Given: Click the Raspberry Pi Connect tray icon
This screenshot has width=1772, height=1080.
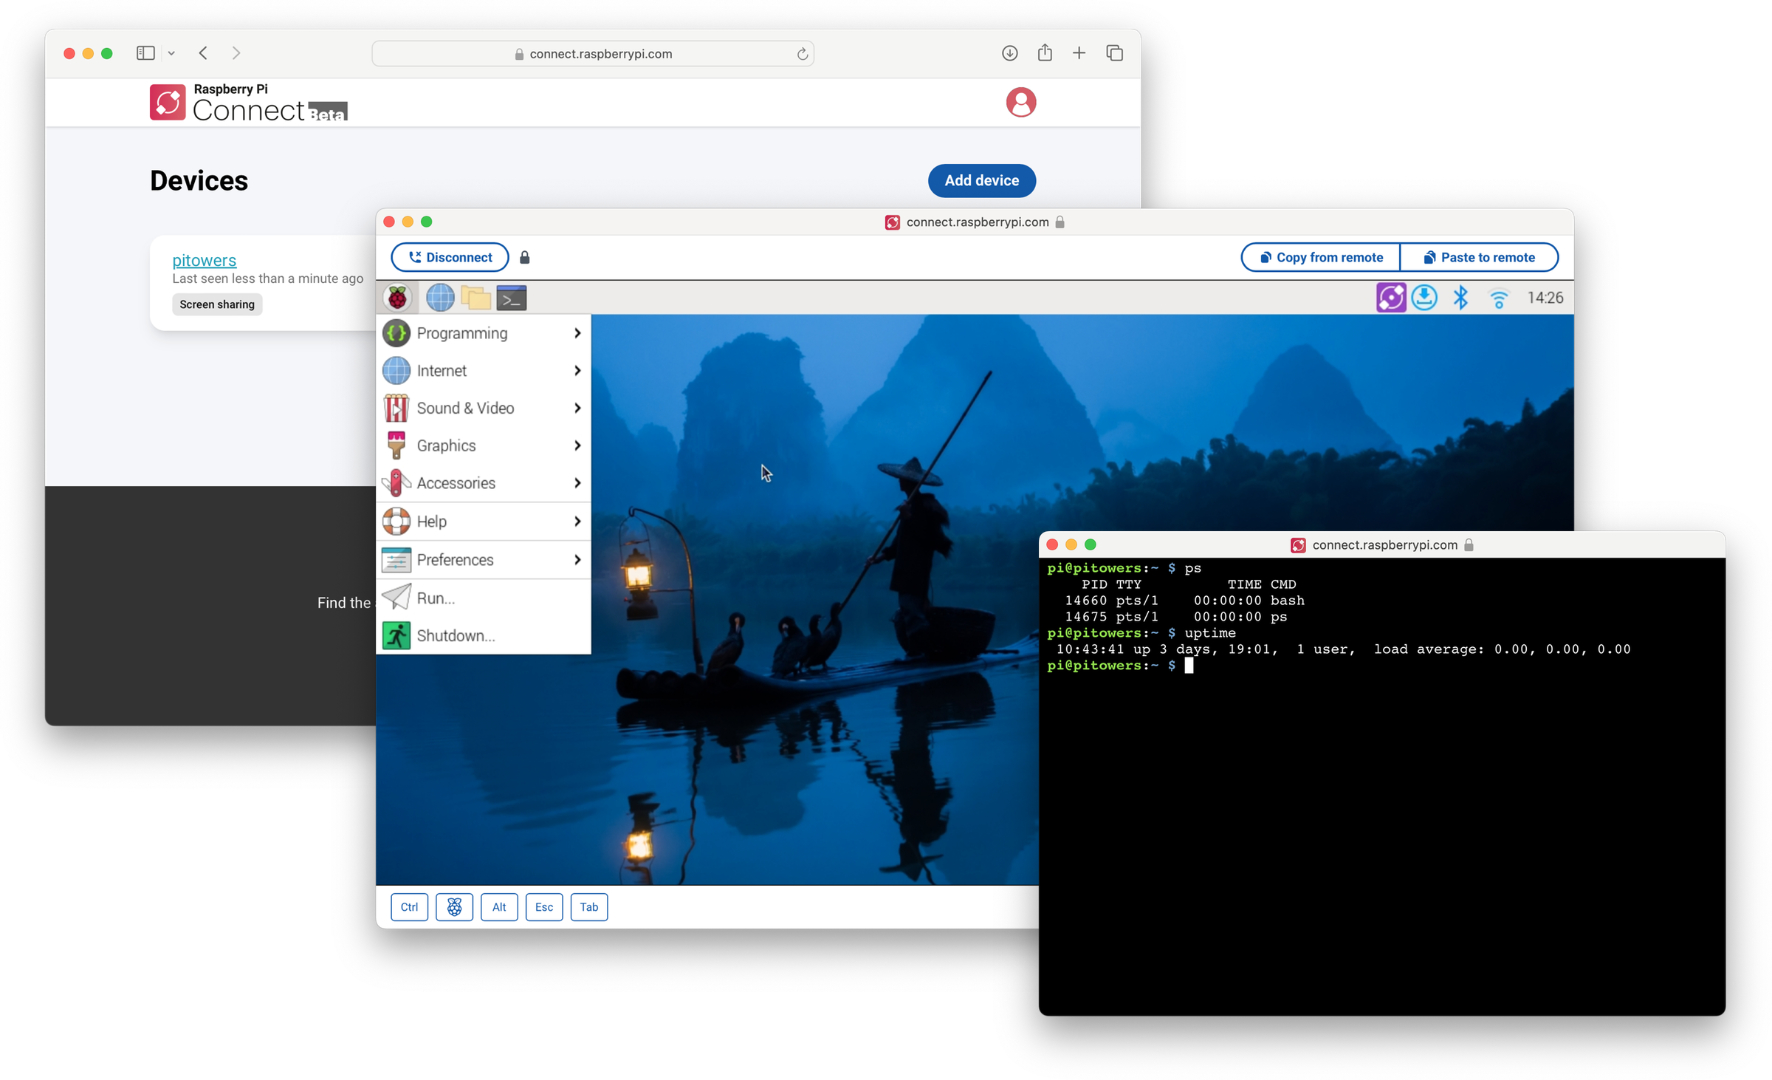Looking at the screenshot, I should coord(1390,298).
